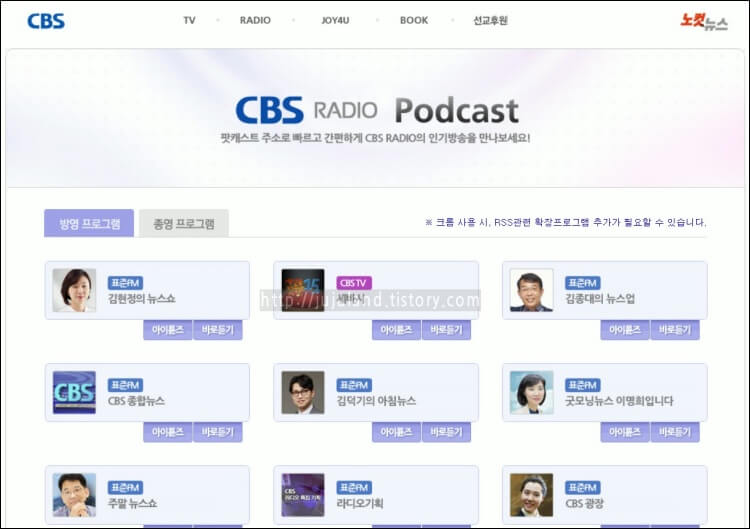The height and width of the screenshot is (529, 750).
Task: Click the CBS 광장 title text
Action: tap(585, 503)
